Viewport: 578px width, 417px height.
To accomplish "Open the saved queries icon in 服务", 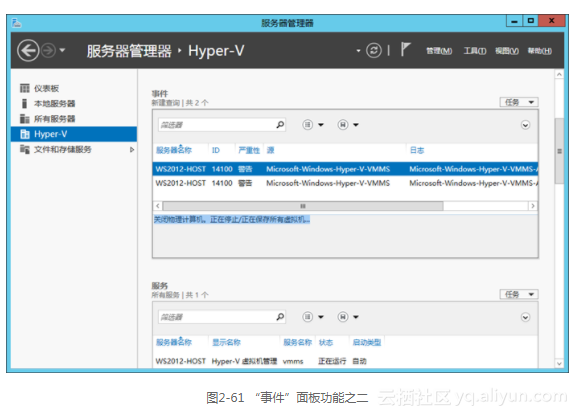I will coord(343,317).
